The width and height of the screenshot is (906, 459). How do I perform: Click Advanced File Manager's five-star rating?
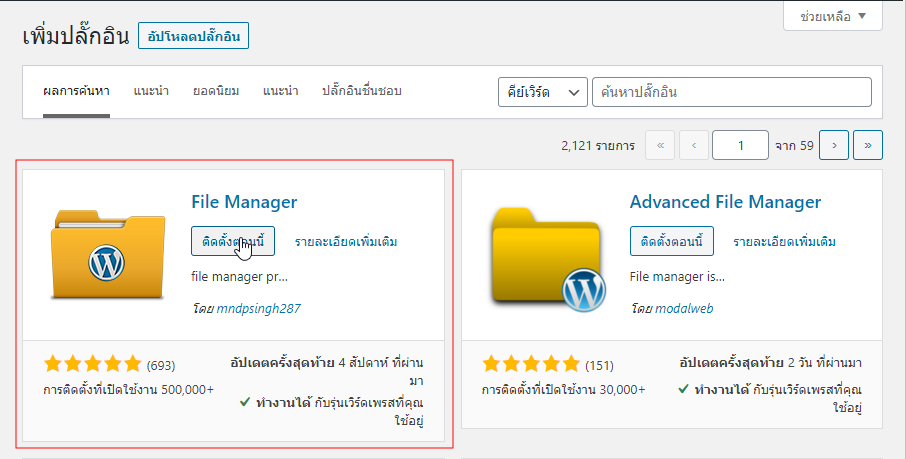(x=531, y=364)
